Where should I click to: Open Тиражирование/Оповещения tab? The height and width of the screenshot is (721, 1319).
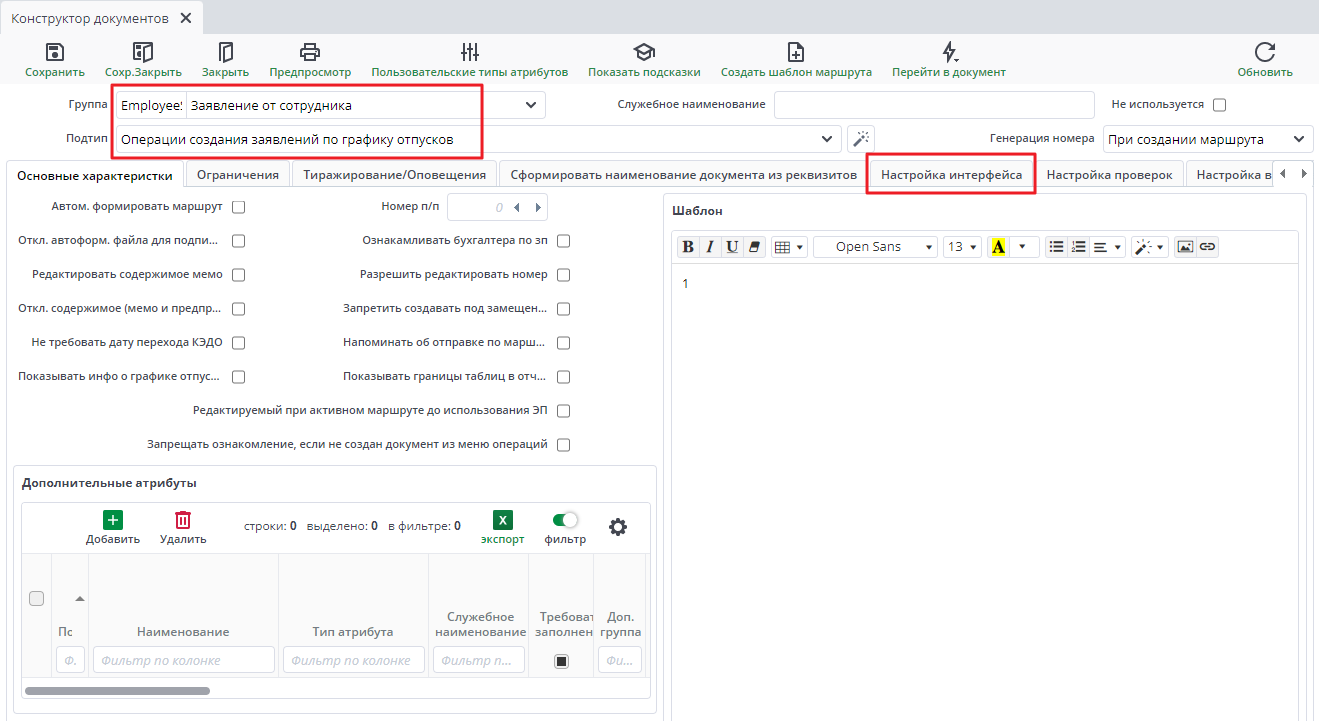(x=394, y=175)
